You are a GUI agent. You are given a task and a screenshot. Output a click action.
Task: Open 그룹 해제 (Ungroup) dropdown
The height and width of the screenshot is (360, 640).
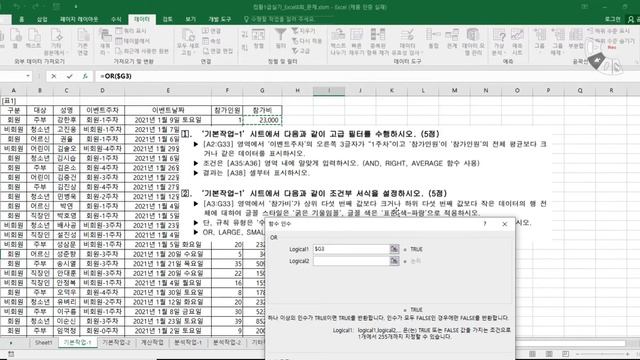click(558, 42)
